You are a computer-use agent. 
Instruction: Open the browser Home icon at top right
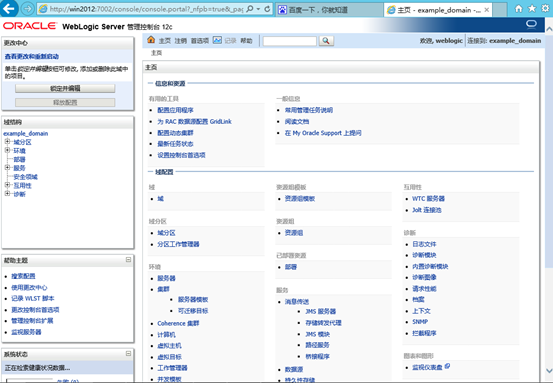[518, 9]
